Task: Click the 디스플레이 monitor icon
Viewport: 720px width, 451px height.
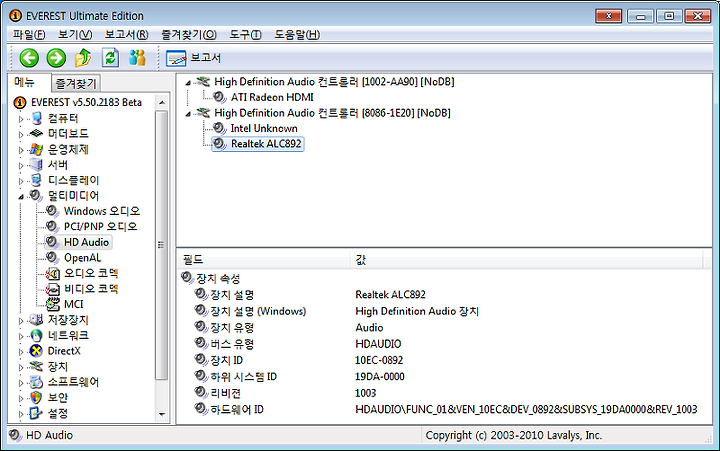Action: [x=36, y=180]
